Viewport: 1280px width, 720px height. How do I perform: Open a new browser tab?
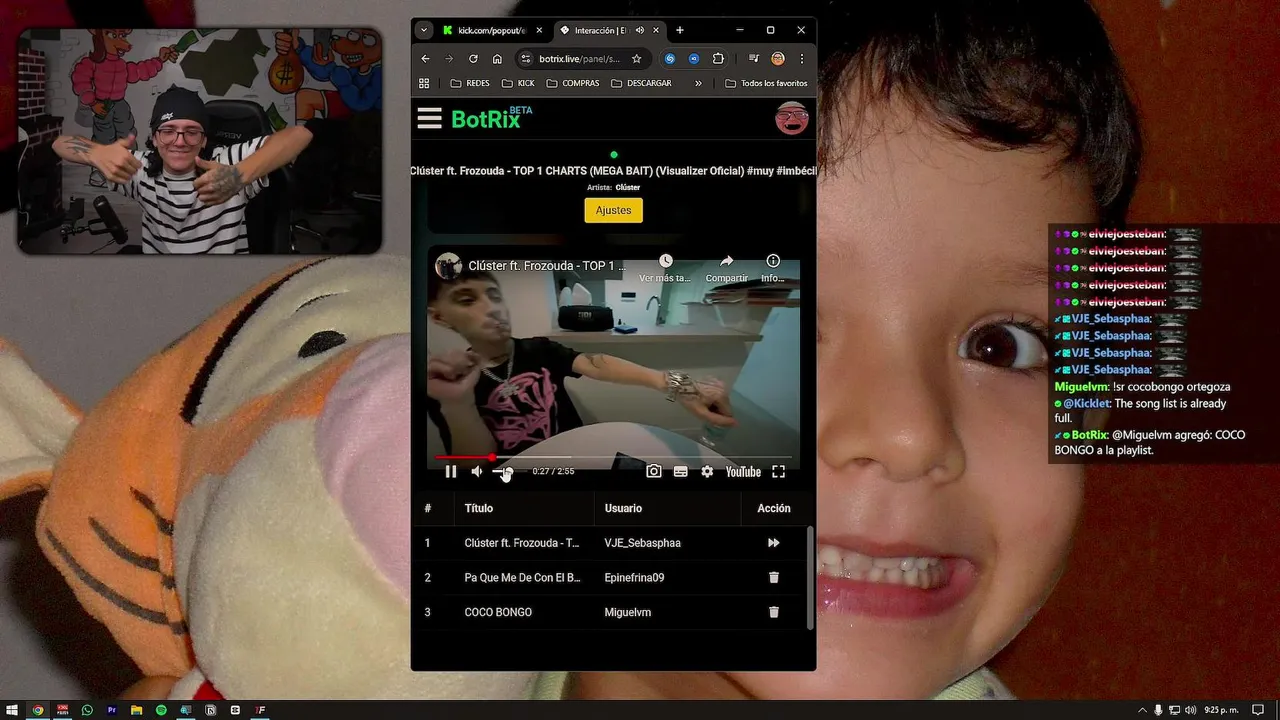pyautogui.click(x=680, y=30)
